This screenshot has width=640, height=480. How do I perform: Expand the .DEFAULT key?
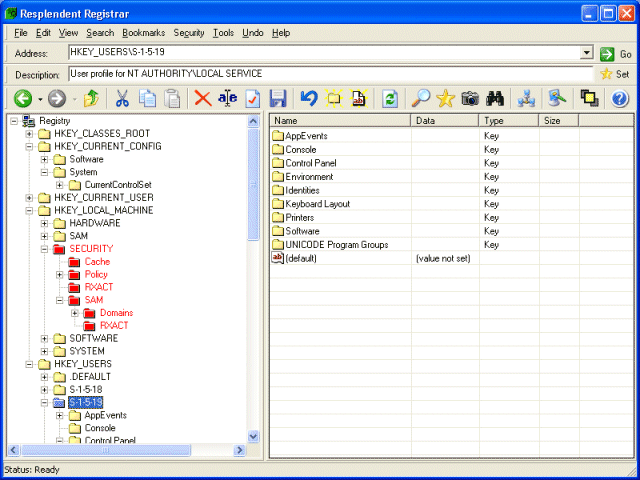pos(44,377)
